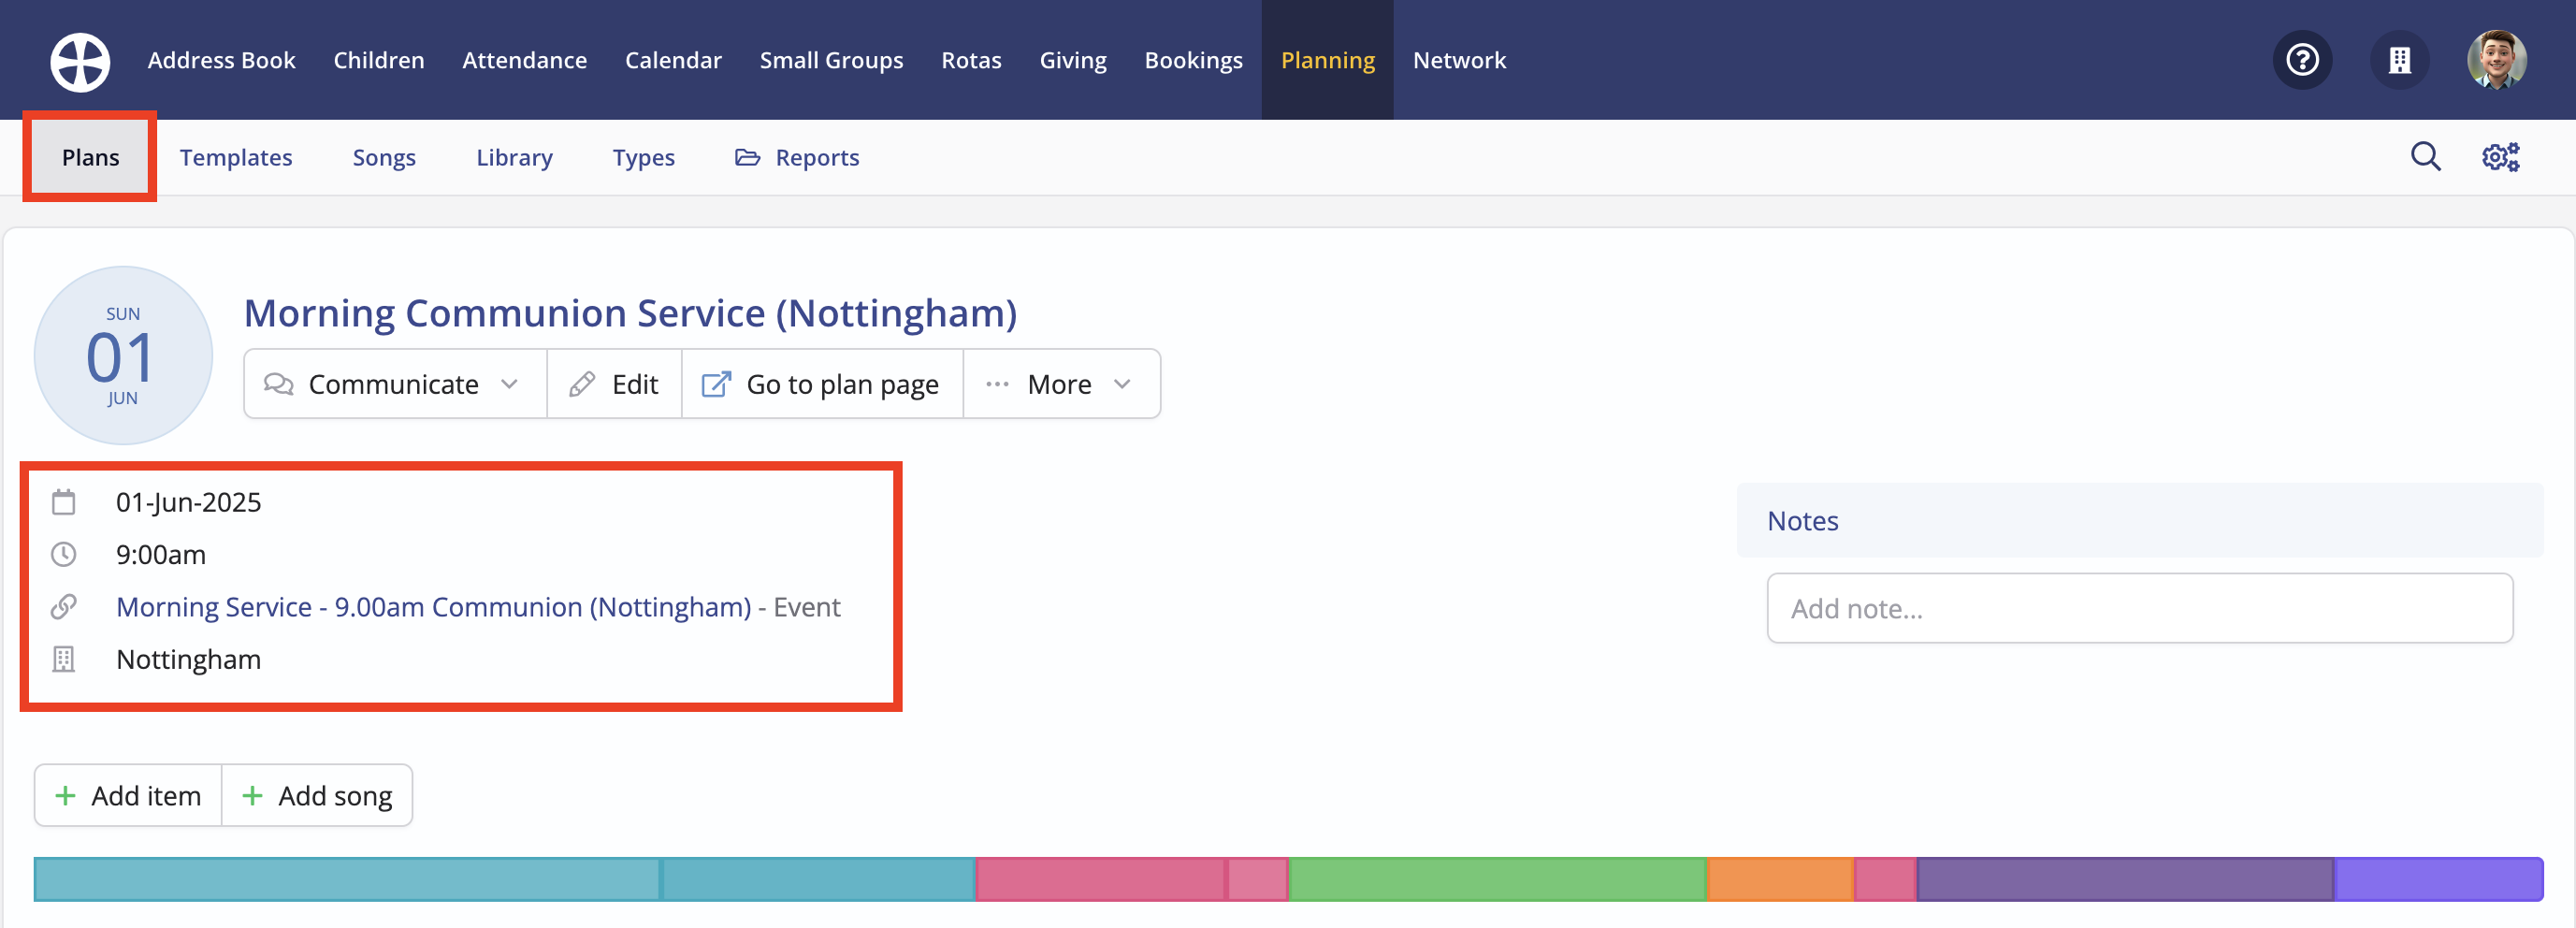This screenshot has height=928, width=2576.
Task: Click the search magnifier icon
Action: point(2425,157)
